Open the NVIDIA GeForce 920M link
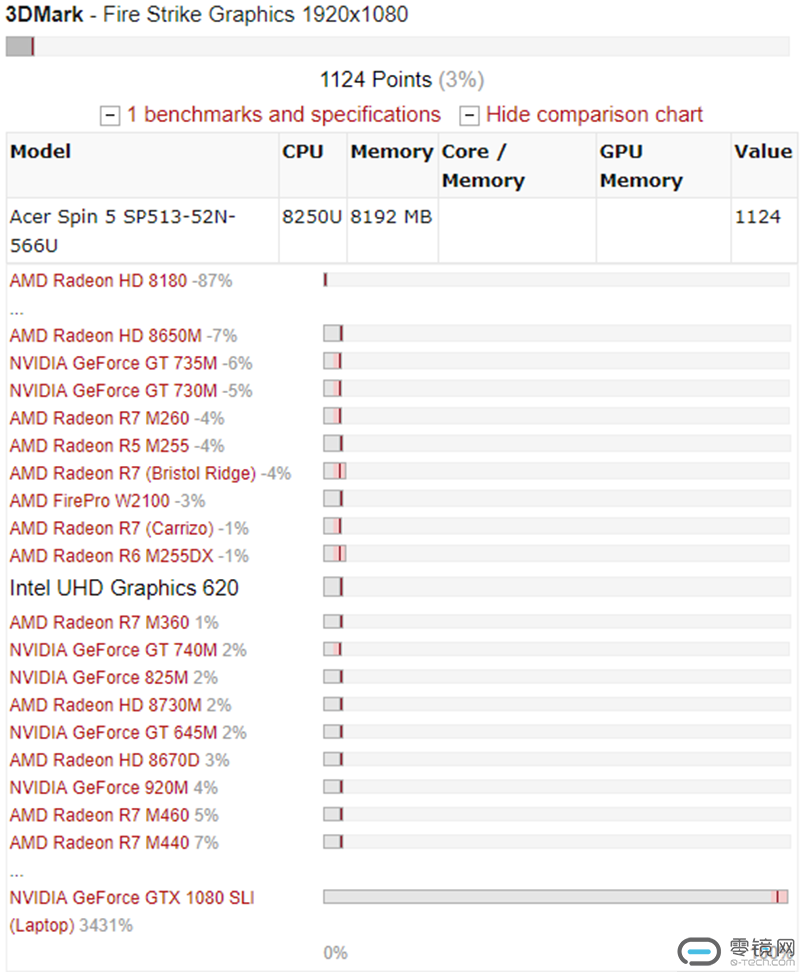The width and height of the screenshot is (800, 972). [99, 788]
